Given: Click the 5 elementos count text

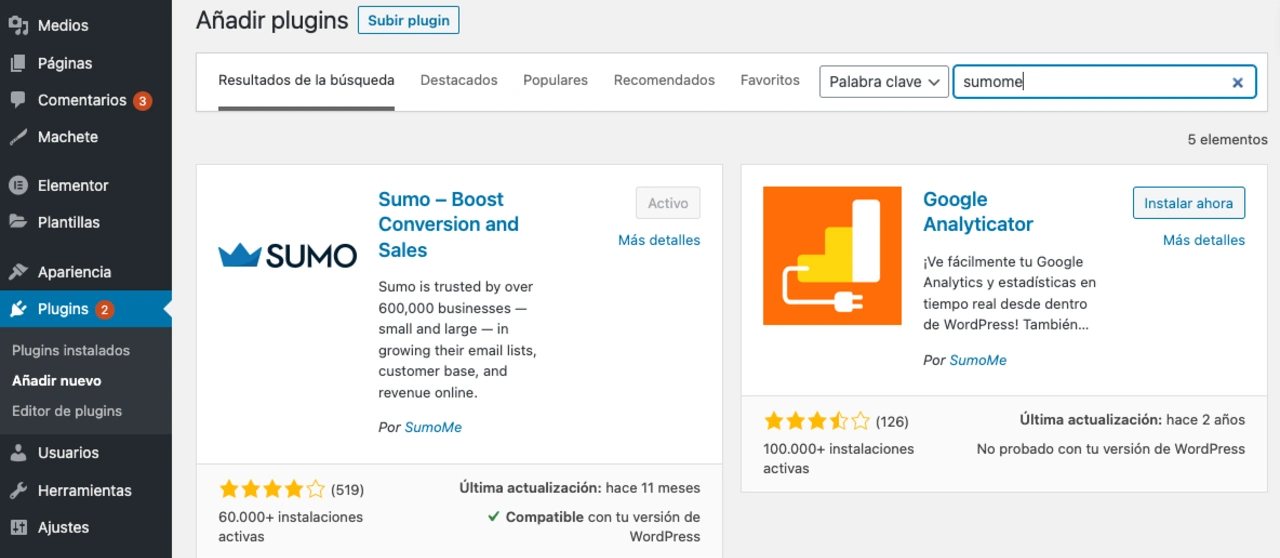Looking at the screenshot, I should (x=1228, y=140).
